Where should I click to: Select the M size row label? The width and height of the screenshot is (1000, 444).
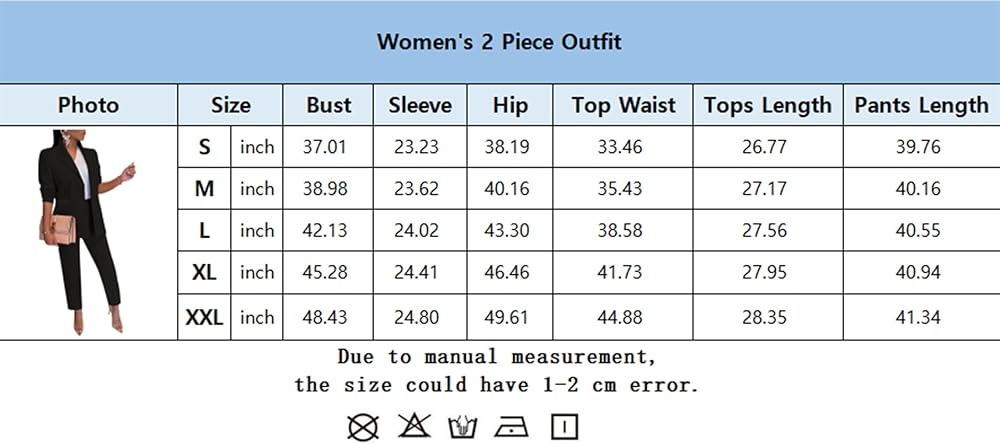[x=205, y=188]
